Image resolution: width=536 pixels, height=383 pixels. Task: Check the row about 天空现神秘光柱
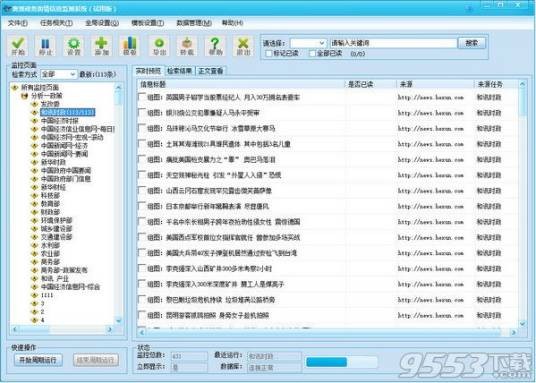pyautogui.click(x=142, y=175)
